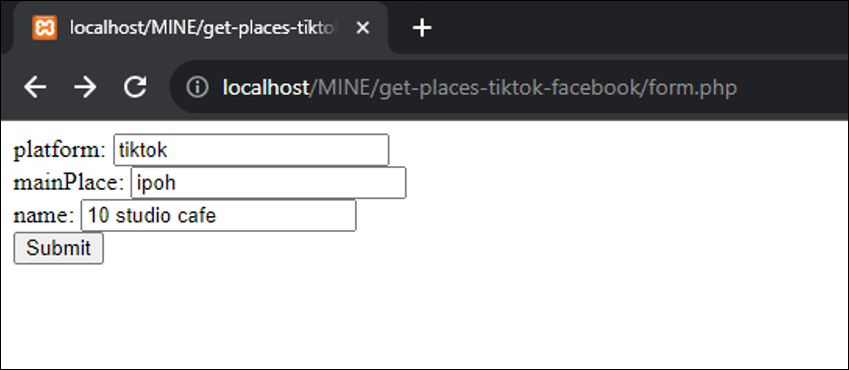849x370 pixels.
Task: View site information via the circled i icon
Action: tap(198, 87)
